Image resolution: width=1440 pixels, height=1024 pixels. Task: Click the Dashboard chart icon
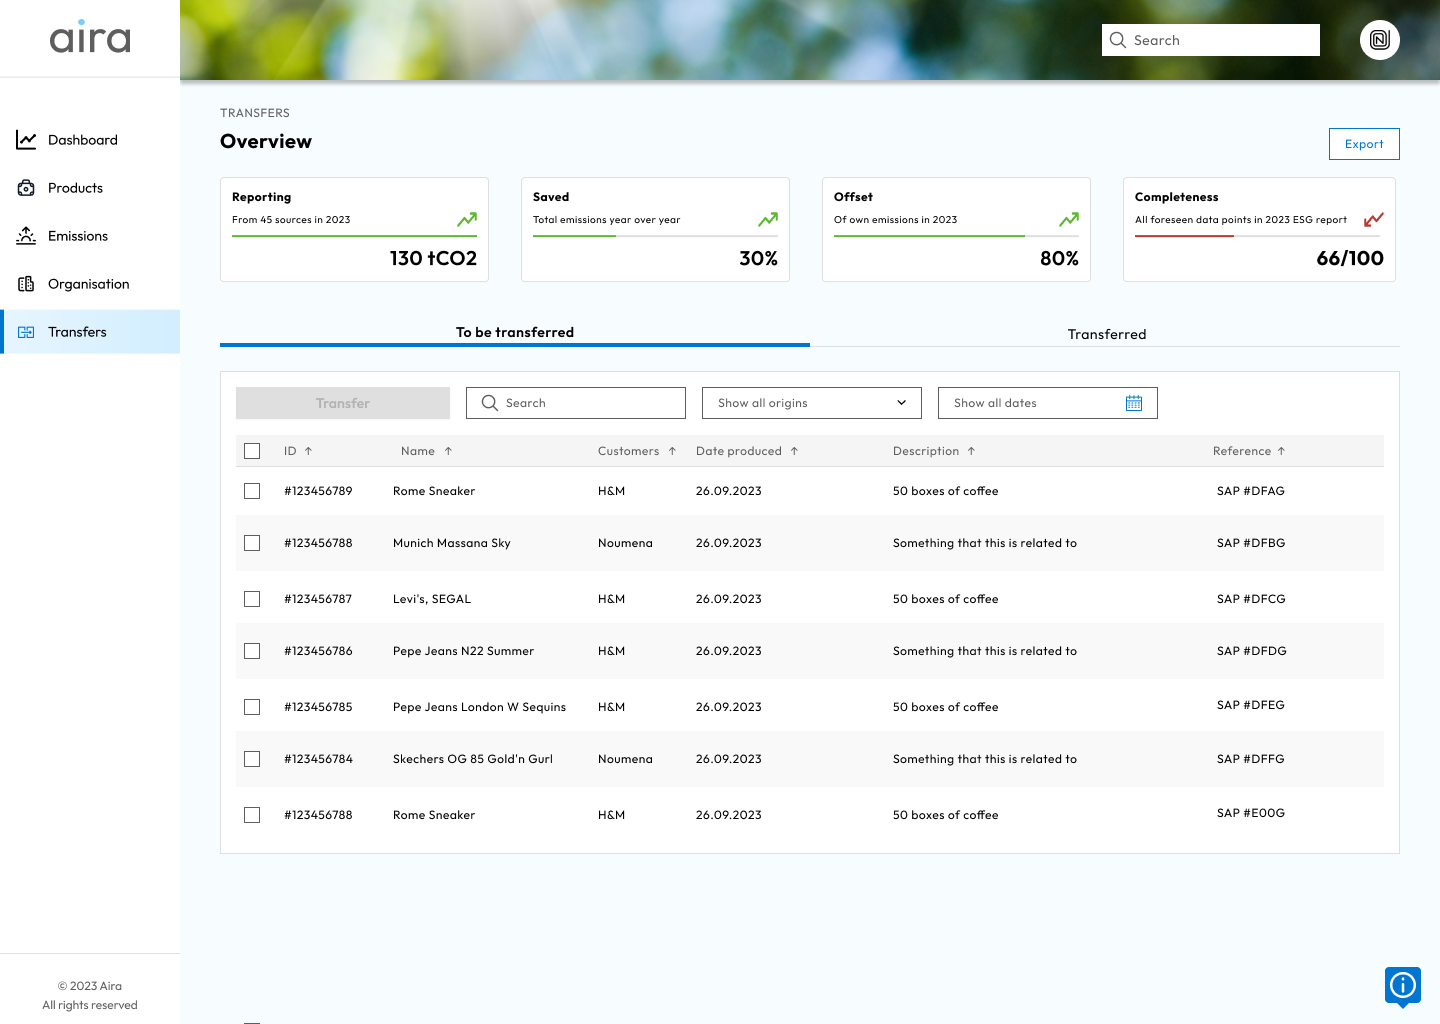(26, 140)
